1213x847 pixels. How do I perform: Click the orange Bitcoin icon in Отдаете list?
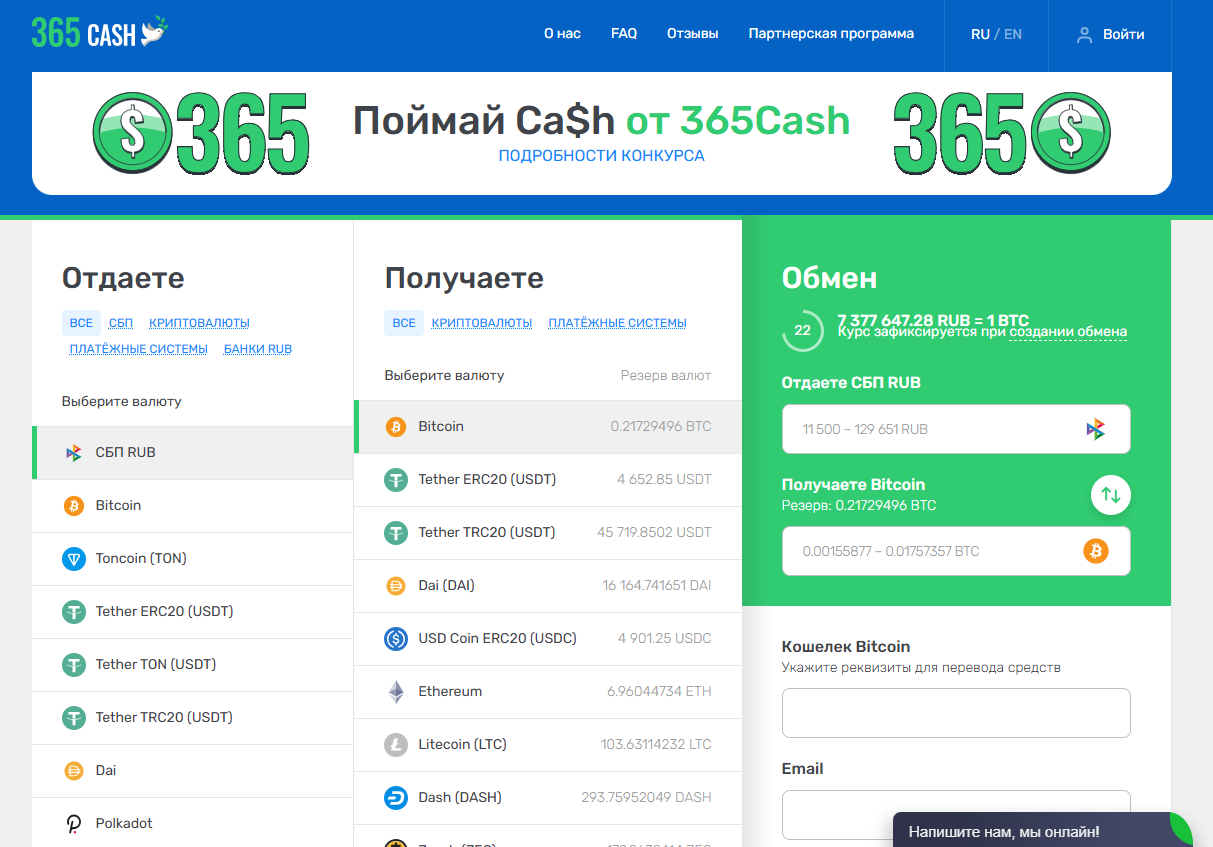[74, 506]
